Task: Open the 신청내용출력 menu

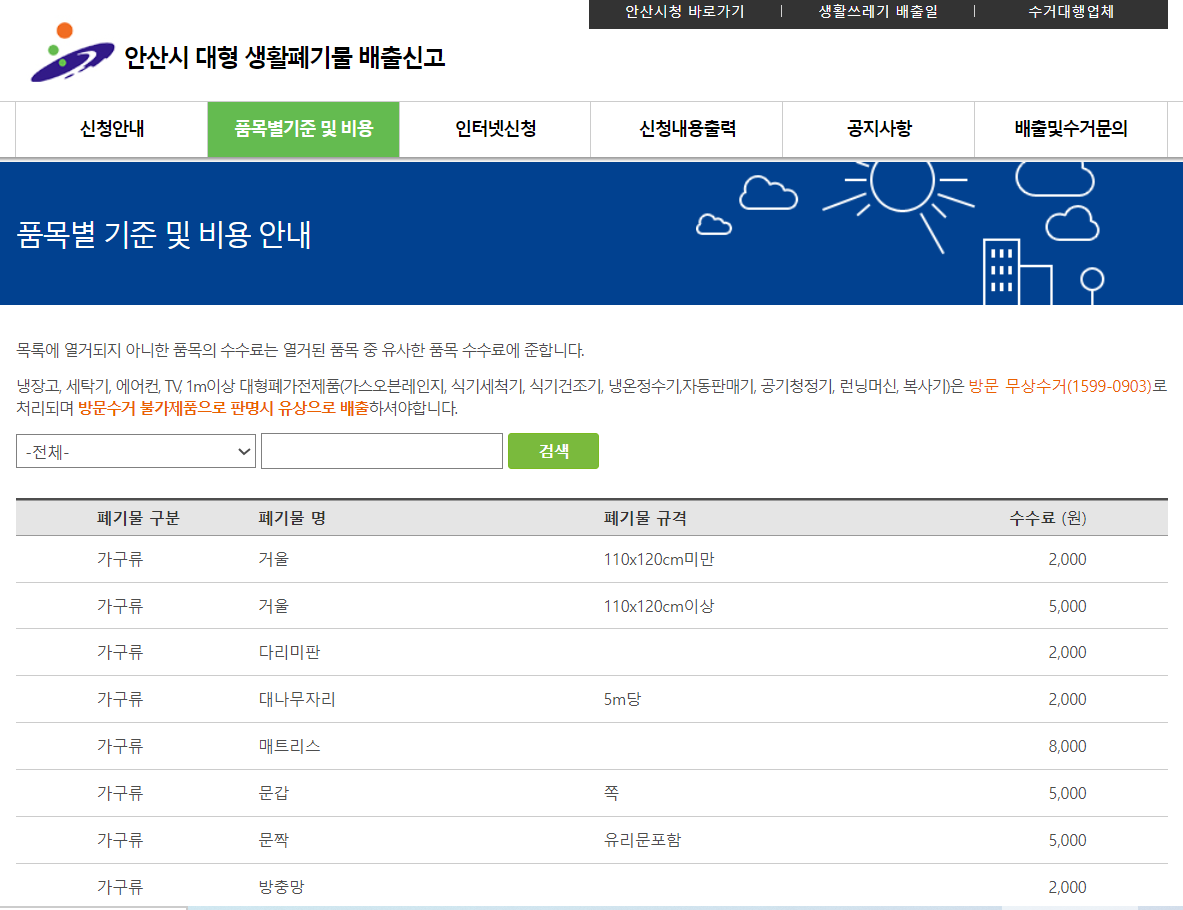Action: click(x=686, y=129)
